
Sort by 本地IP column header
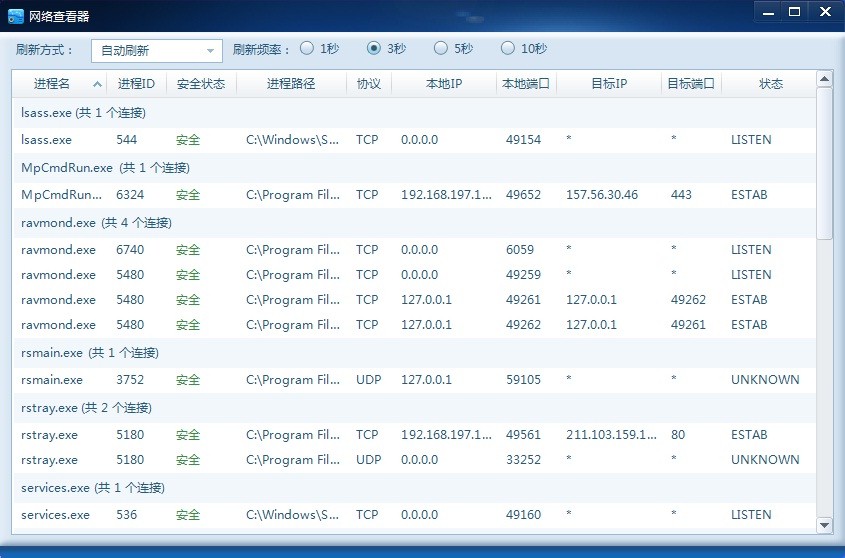tap(444, 84)
